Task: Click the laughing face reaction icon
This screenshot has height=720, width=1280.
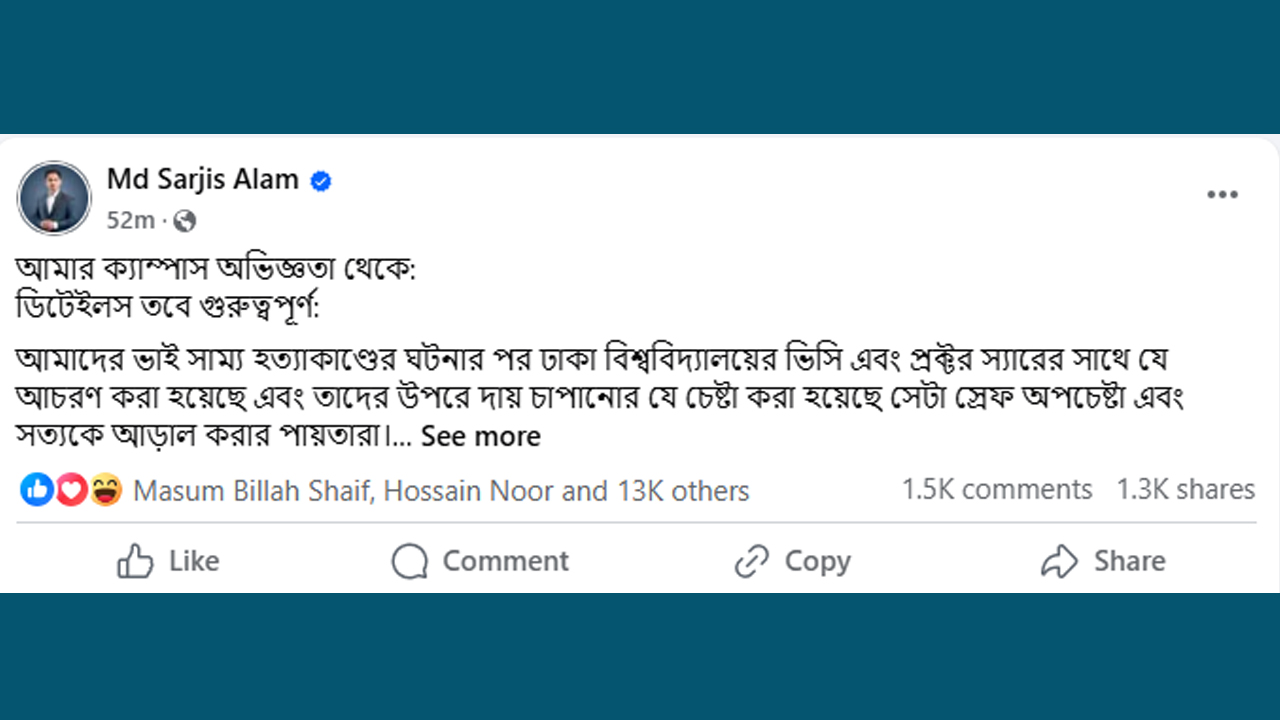Action: (x=104, y=490)
